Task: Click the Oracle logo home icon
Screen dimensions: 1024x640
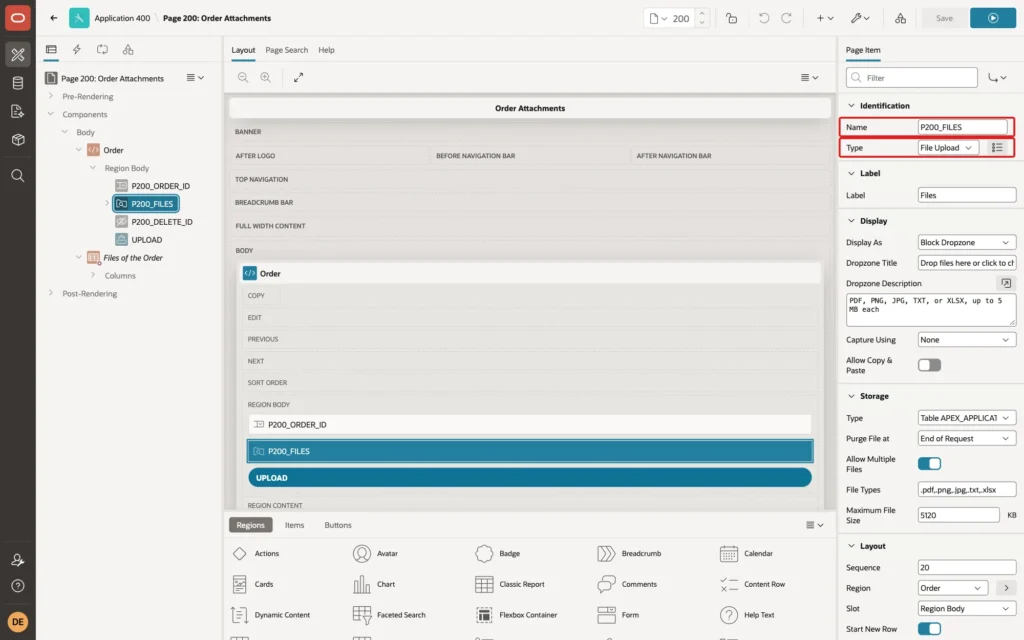Action: pyautogui.click(x=18, y=18)
